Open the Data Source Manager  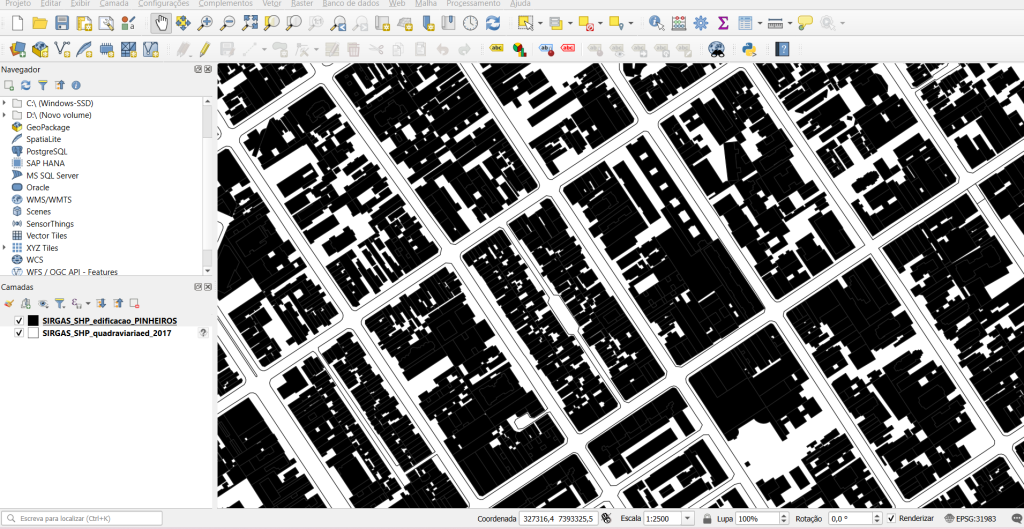click(18, 49)
